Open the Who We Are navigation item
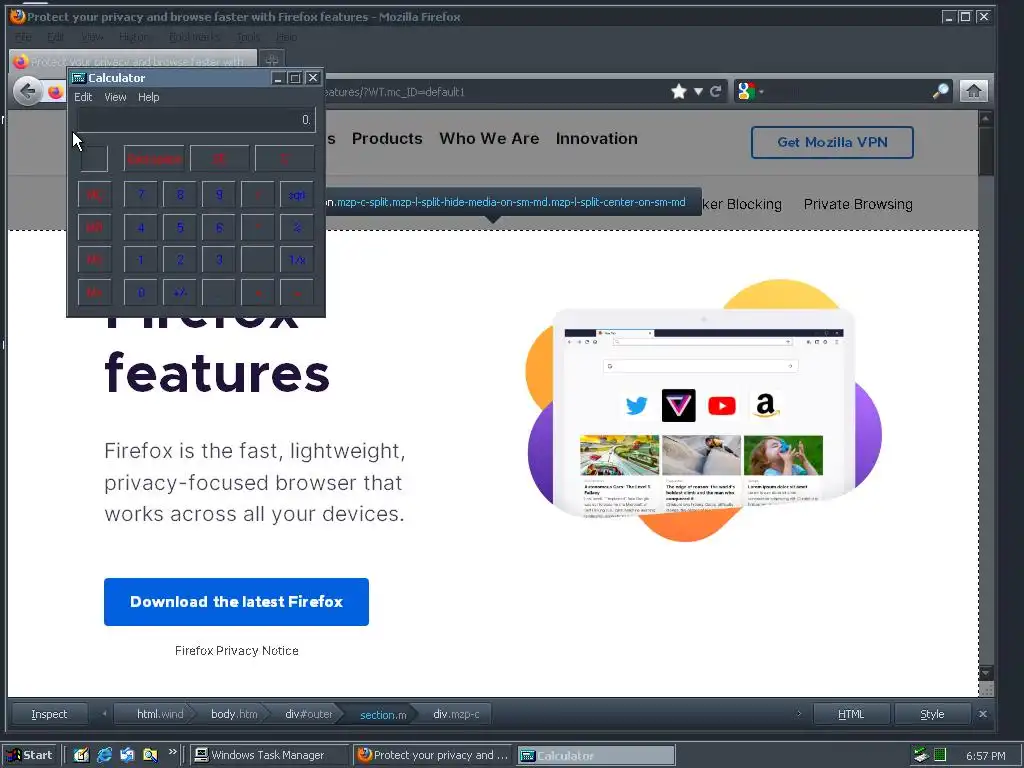 pyautogui.click(x=489, y=138)
